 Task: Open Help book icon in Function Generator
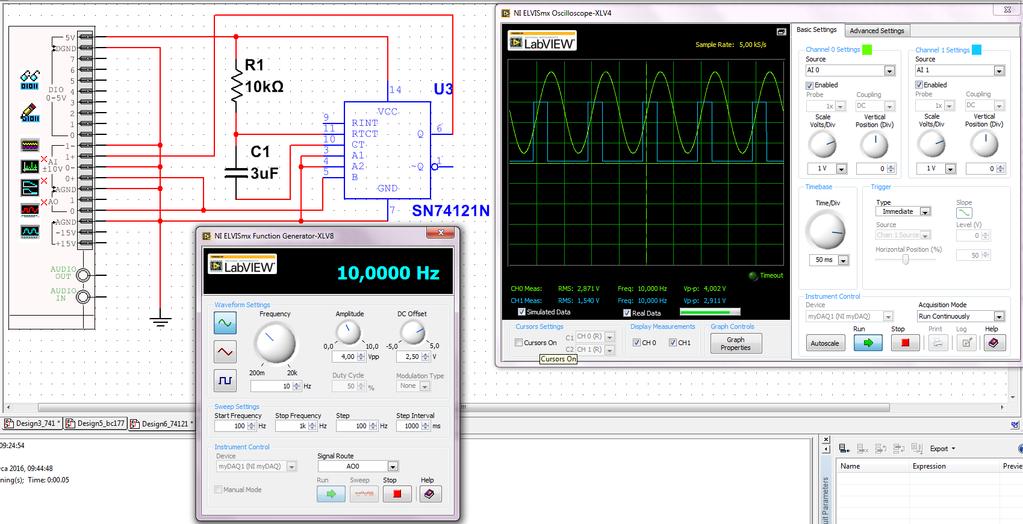coord(430,494)
